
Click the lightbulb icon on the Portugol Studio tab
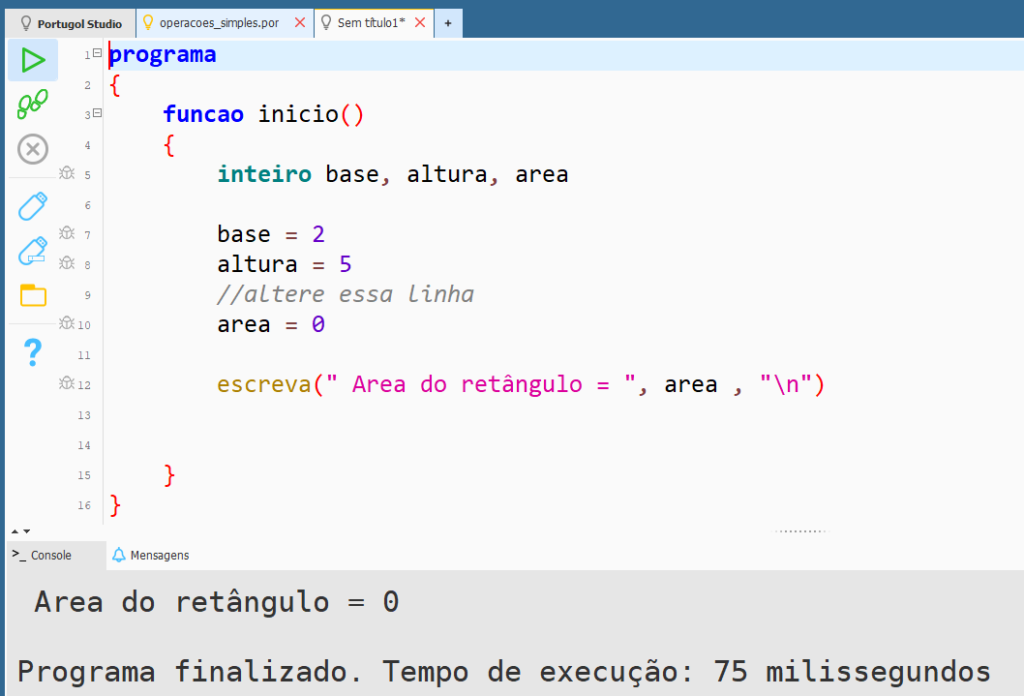[27, 23]
